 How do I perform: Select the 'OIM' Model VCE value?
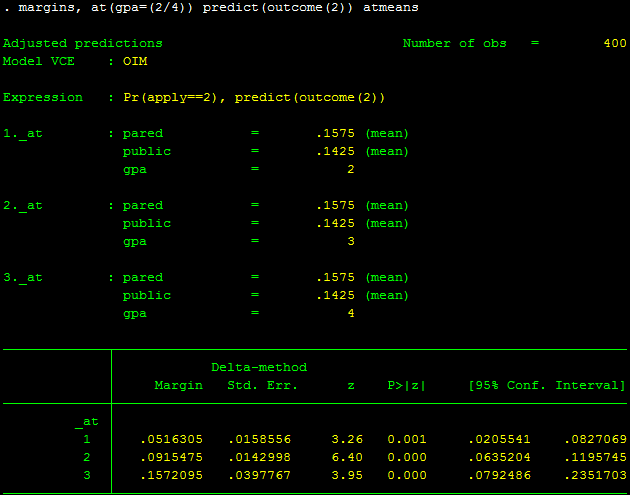135,62
